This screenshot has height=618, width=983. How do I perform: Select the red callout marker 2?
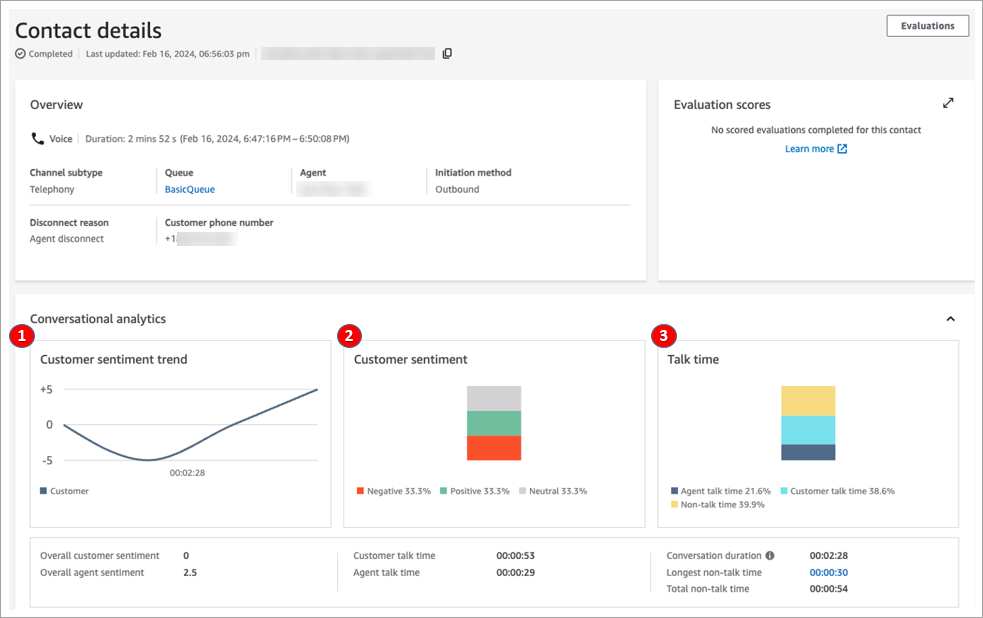point(349,336)
